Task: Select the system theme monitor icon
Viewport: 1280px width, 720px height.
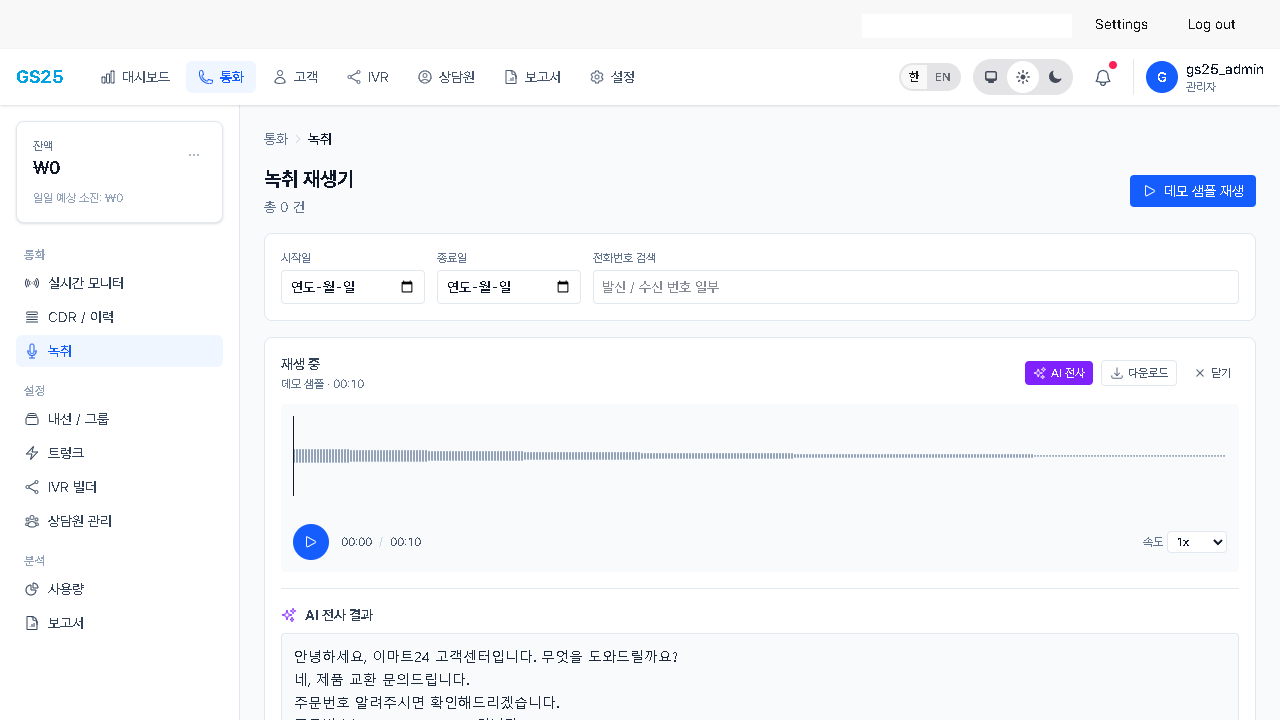Action: pos(991,77)
